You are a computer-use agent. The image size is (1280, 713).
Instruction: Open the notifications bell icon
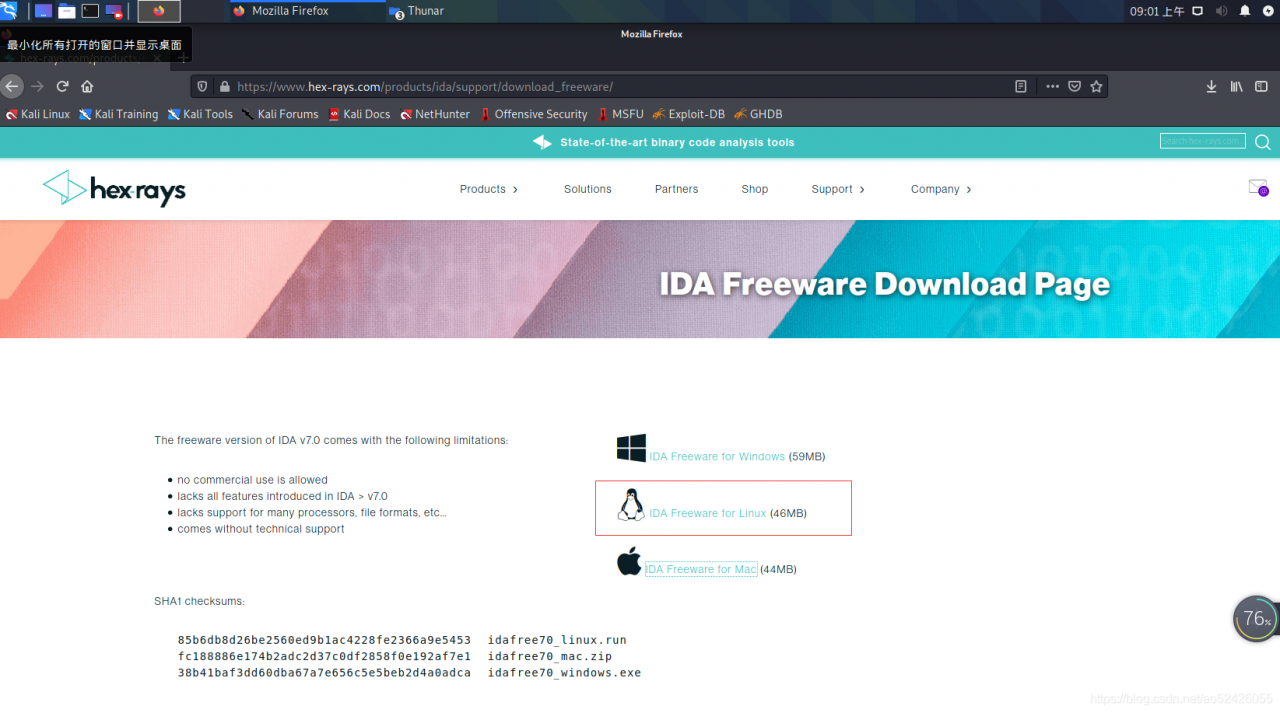[x=1245, y=11]
